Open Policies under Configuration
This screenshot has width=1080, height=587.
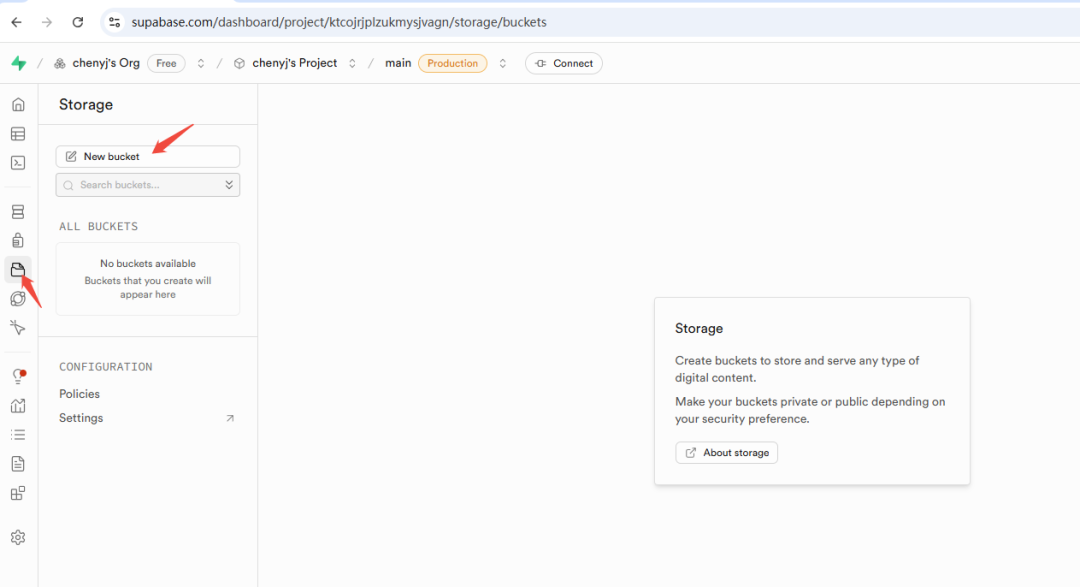(x=79, y=393)
